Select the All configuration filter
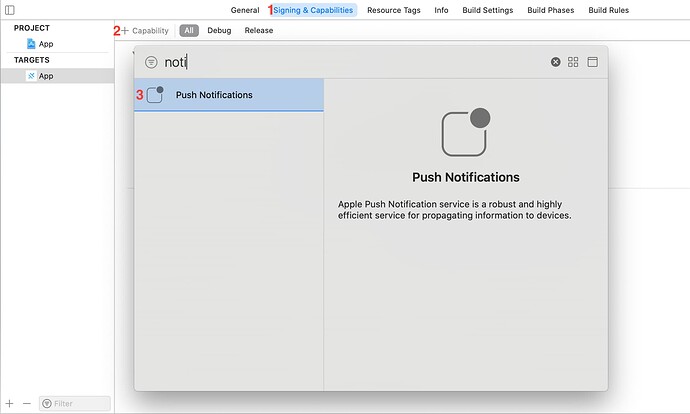Image resolution: width=690 pixels, height=414 pixels. pyautogui.click(x=189, y=30)
